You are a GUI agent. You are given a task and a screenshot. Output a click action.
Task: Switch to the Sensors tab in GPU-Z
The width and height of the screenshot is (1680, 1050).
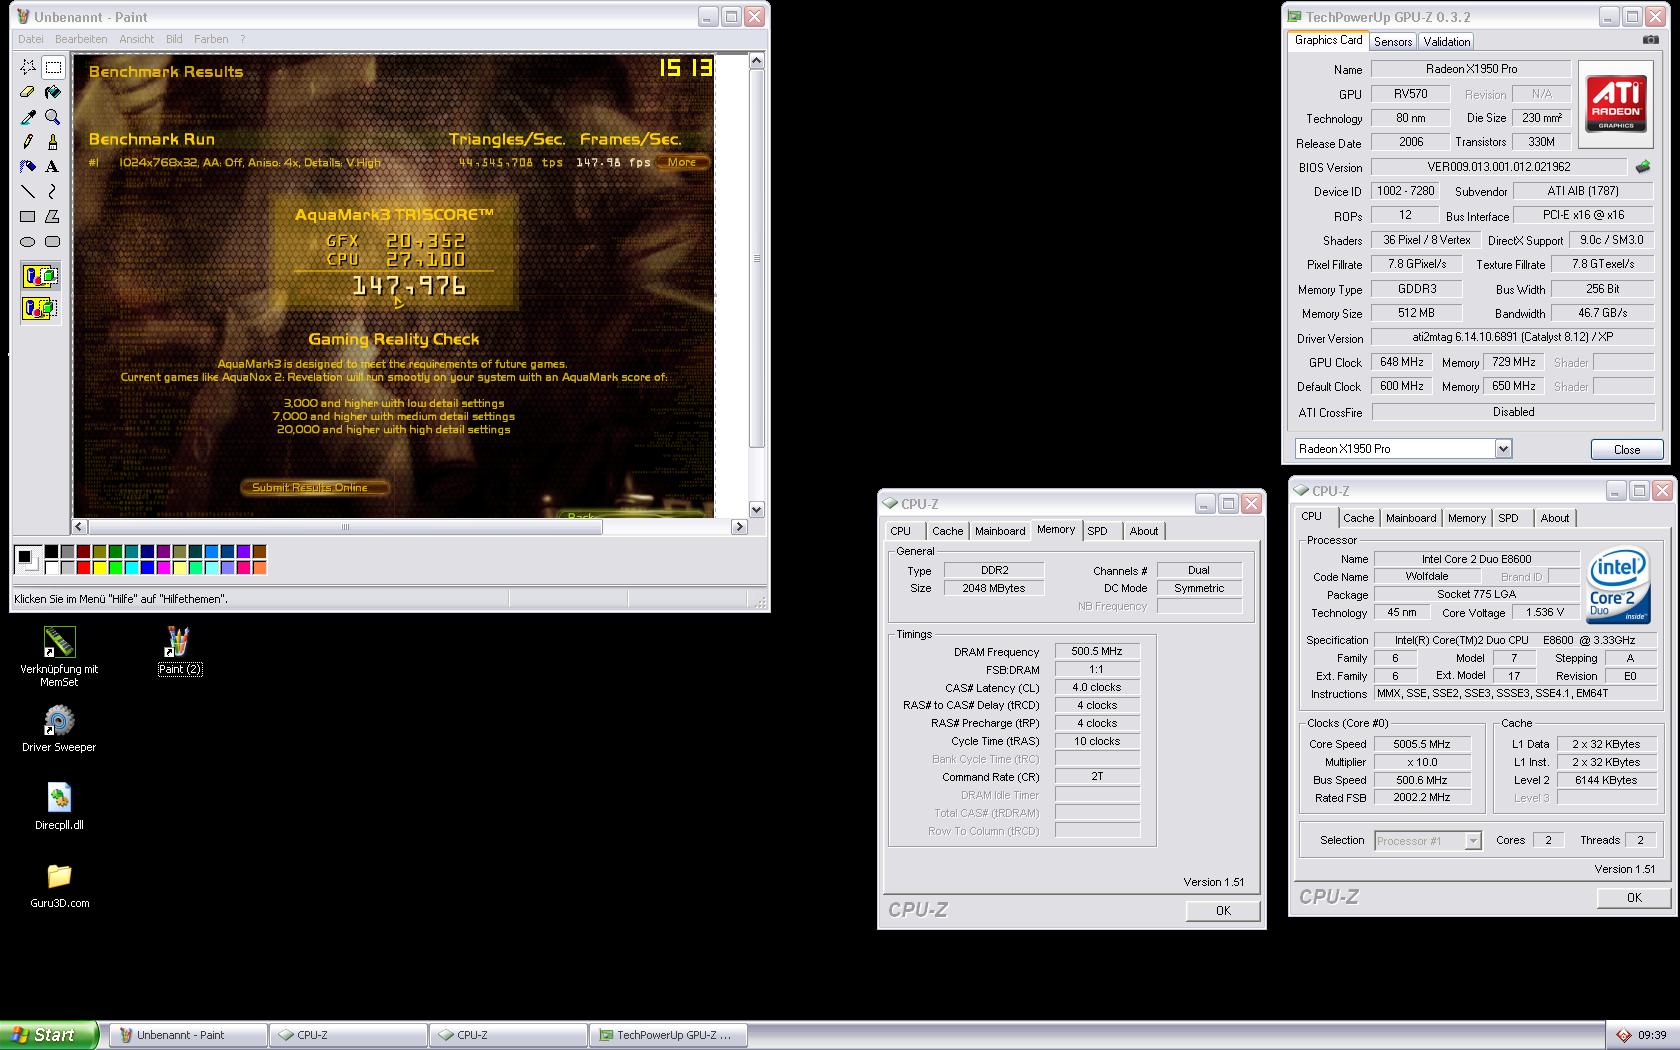(1393, 41)
